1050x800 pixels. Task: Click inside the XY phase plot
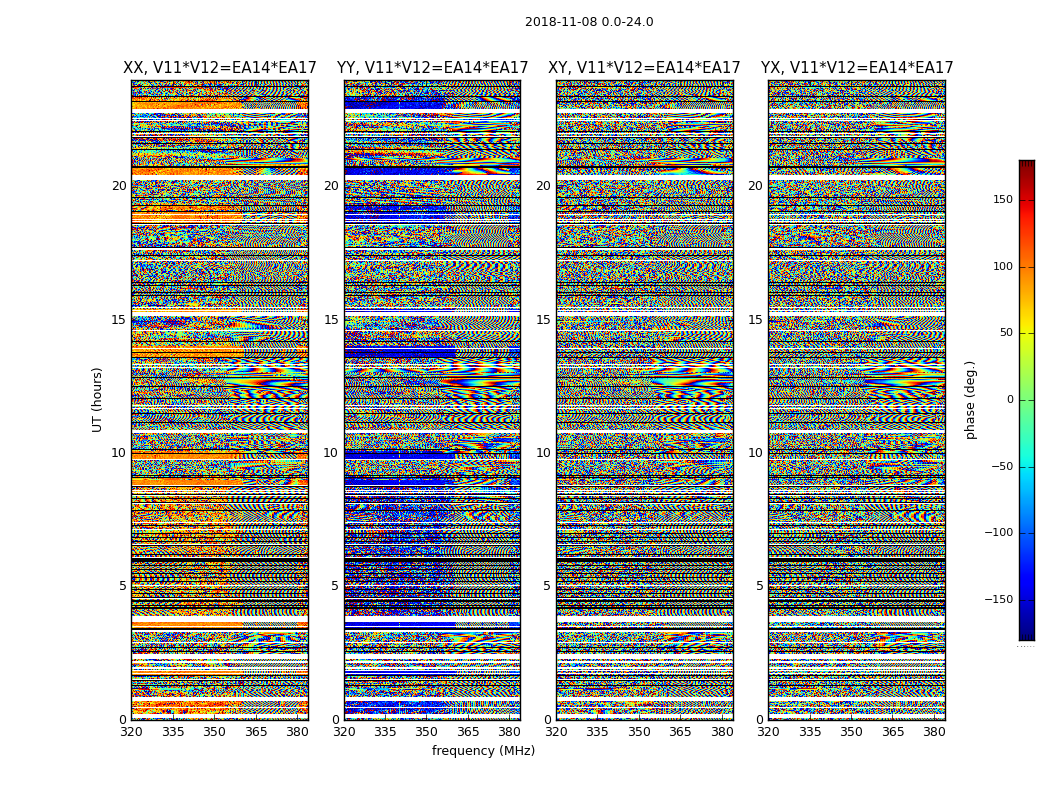(645, 400)
